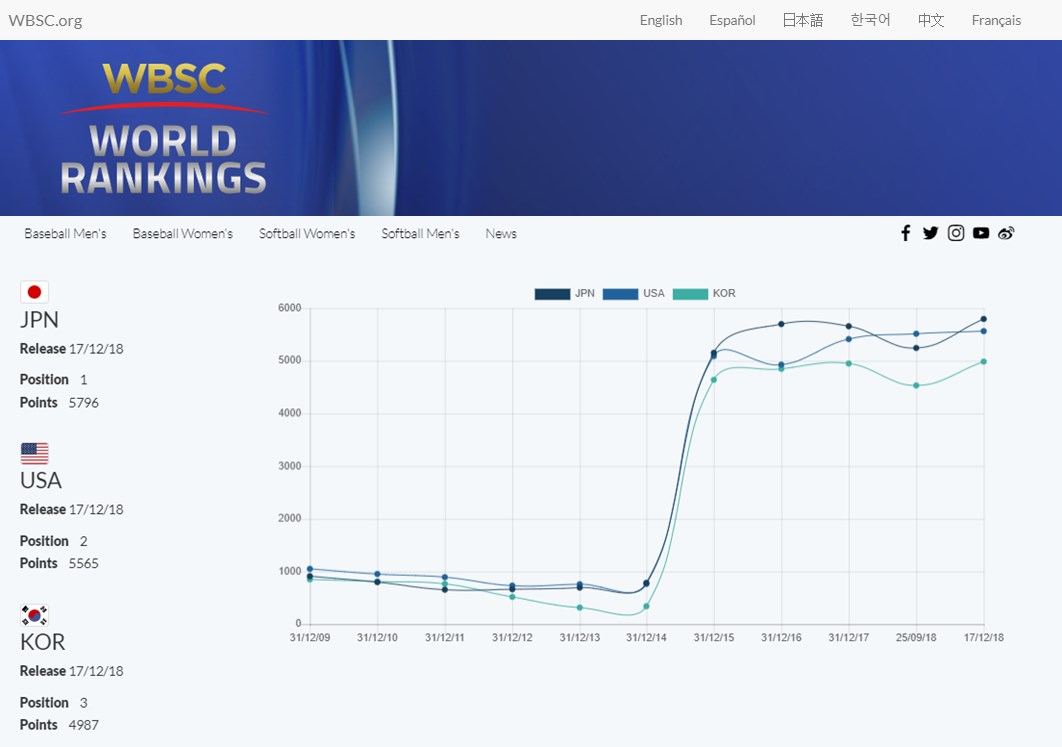Click x-axis label 25/09/18
Screen dimensions: 1062x747
click(x=916, y=638)
